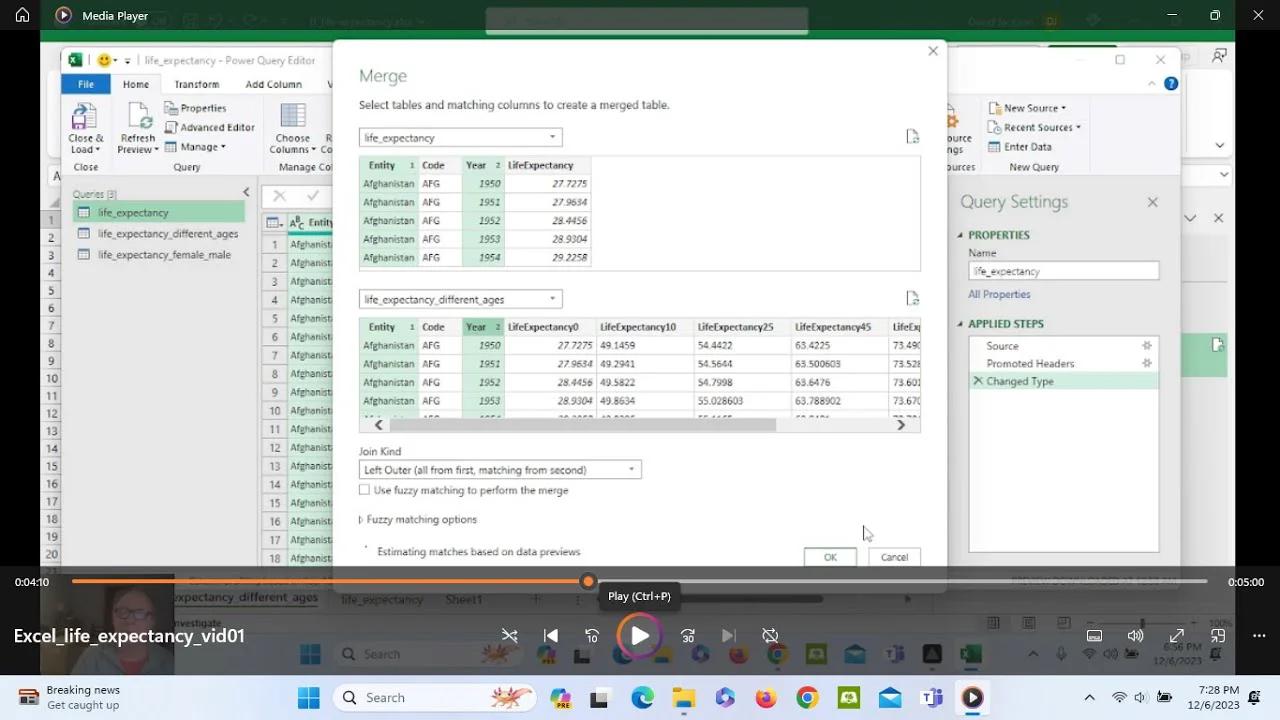This screenshot has width=1280, height=720.
Task: Open the Join Kind dropdown
Action: 631,469
